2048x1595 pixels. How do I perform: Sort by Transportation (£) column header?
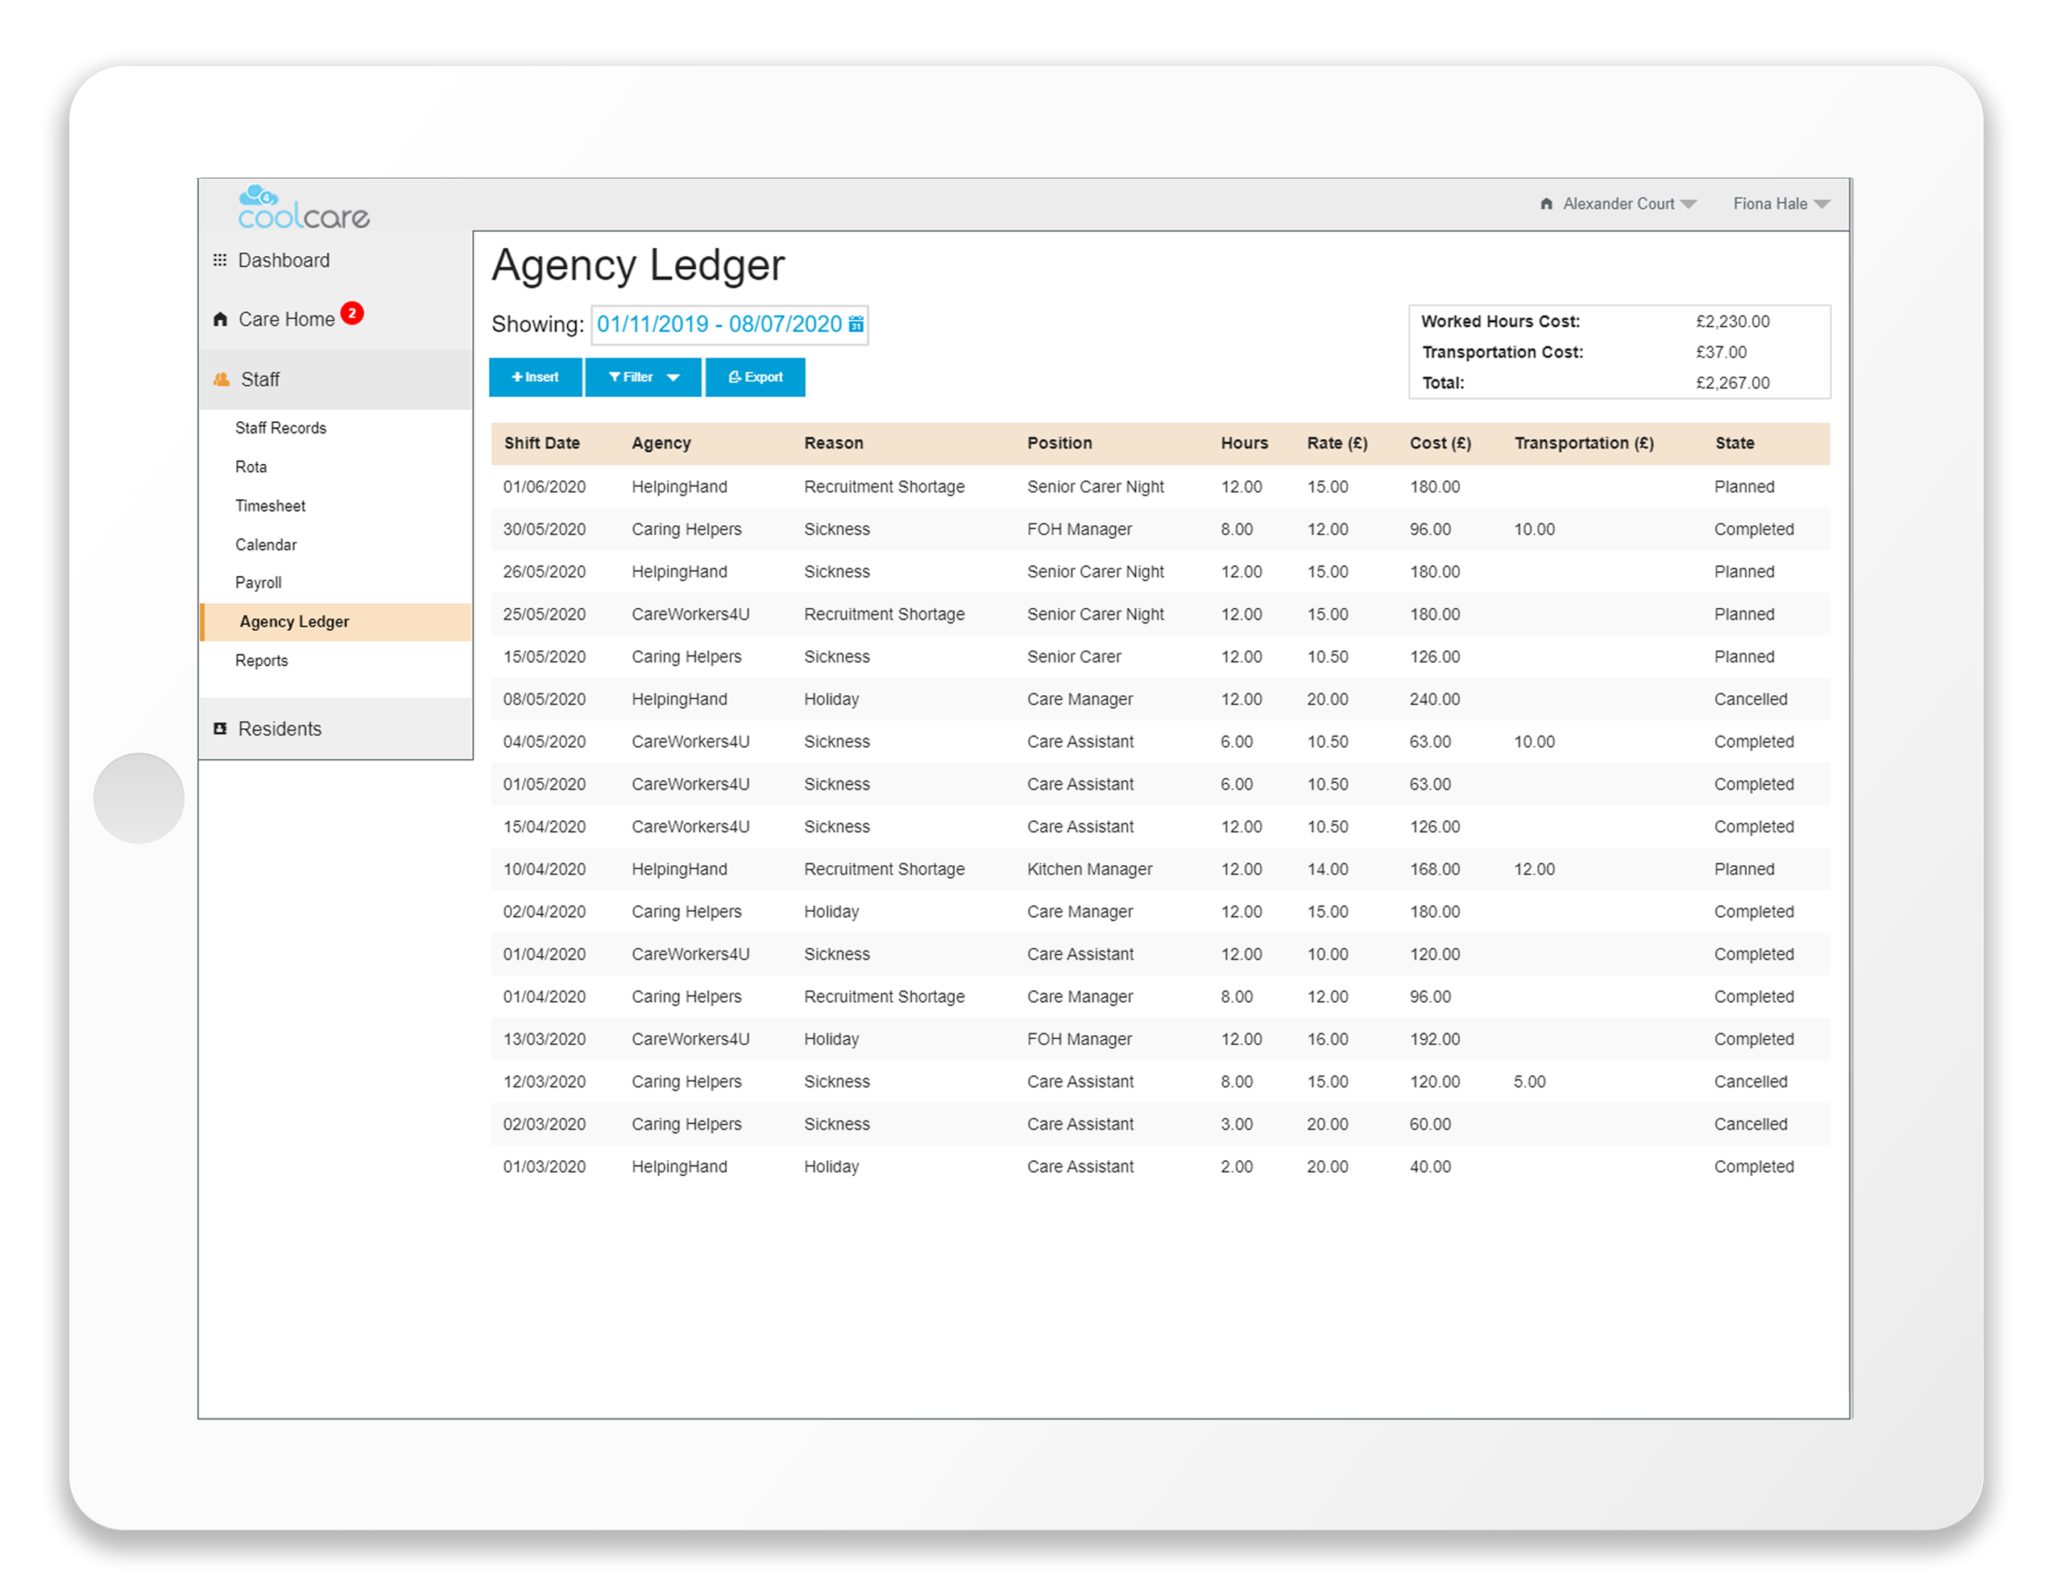[x=1584, y=443]
